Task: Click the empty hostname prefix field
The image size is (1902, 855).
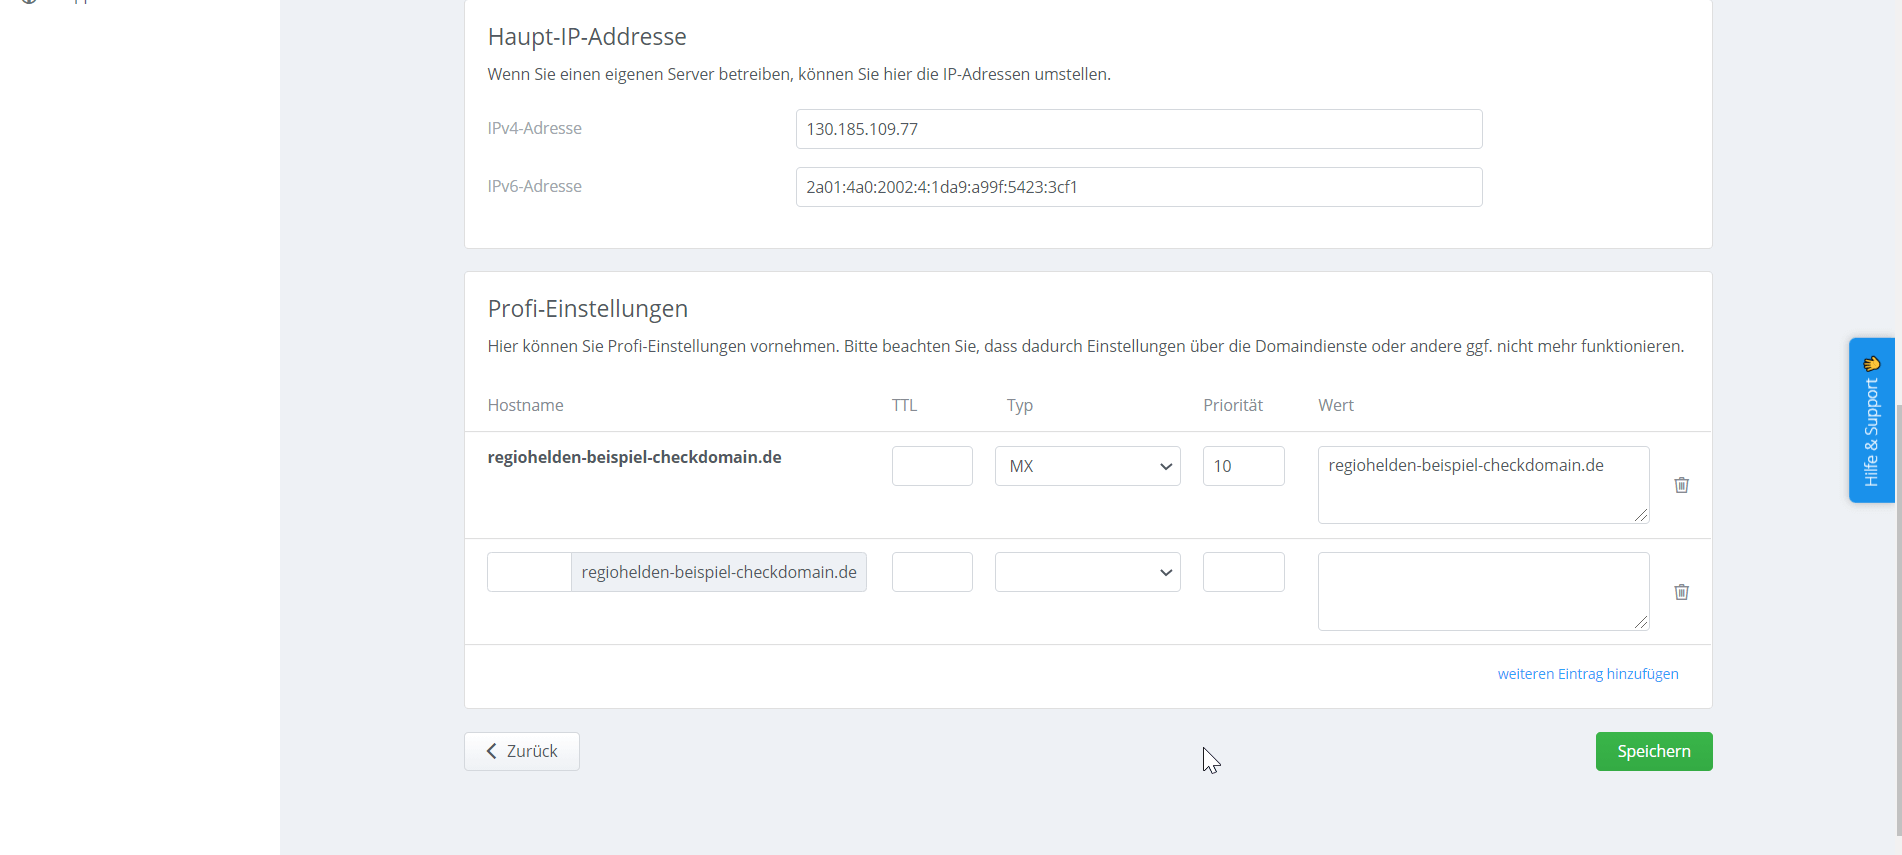Action: click(529, 572)
